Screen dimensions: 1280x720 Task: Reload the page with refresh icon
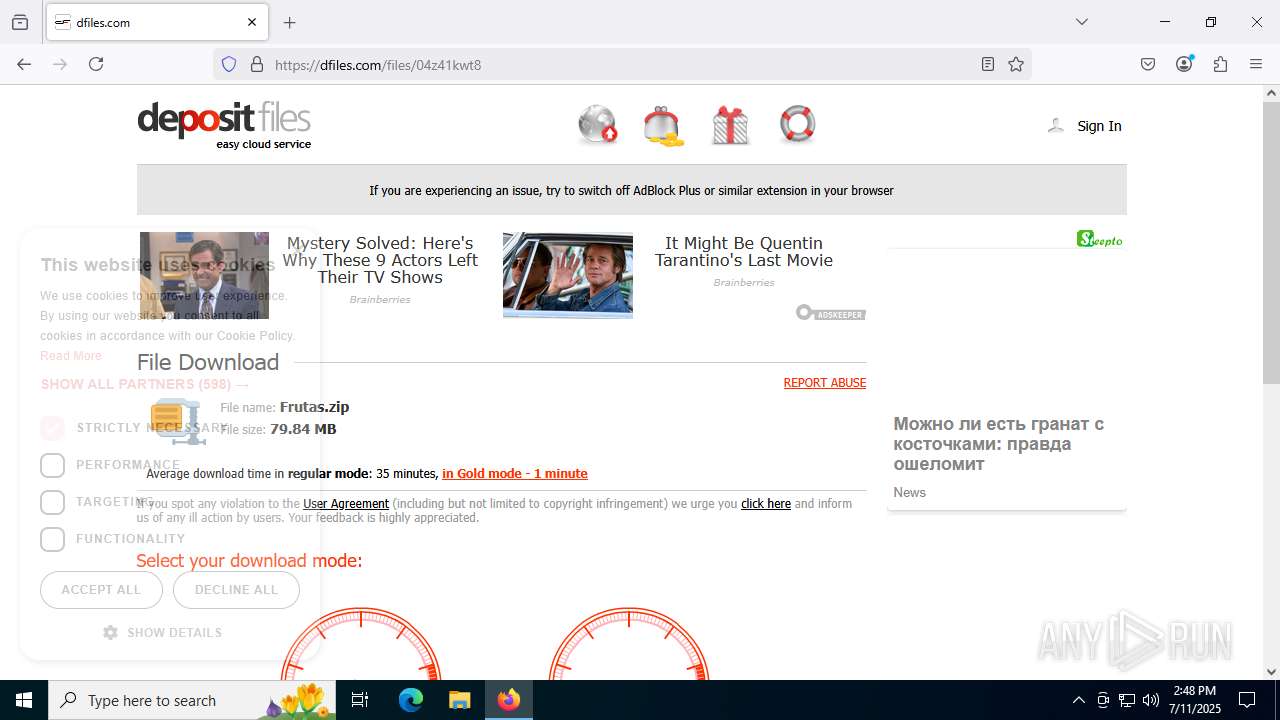coord(96,64)
